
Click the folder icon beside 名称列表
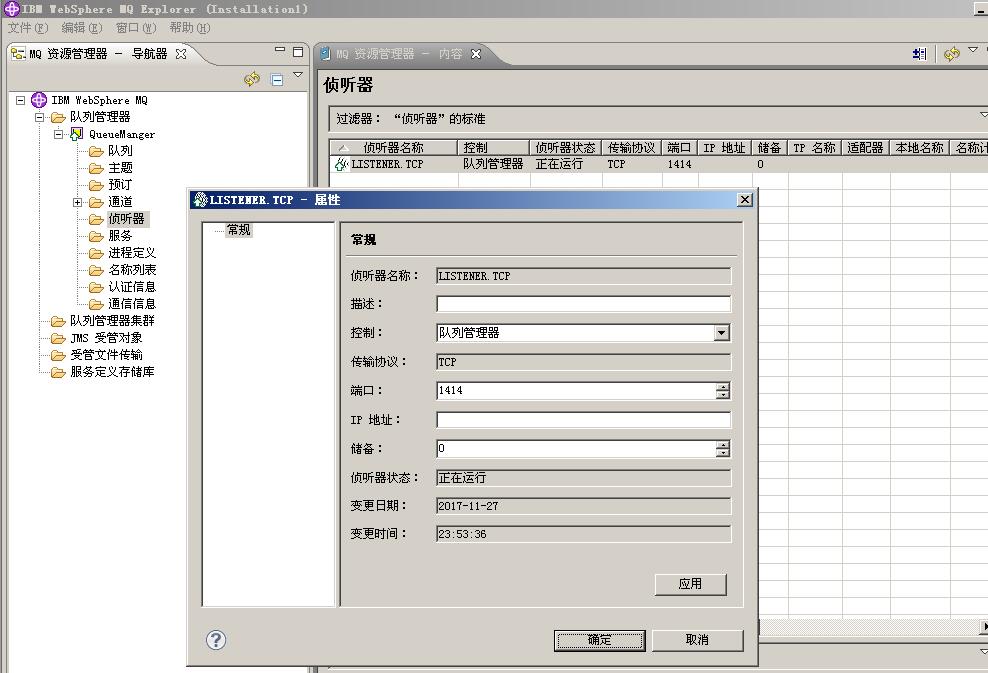[x=96, y=270]
